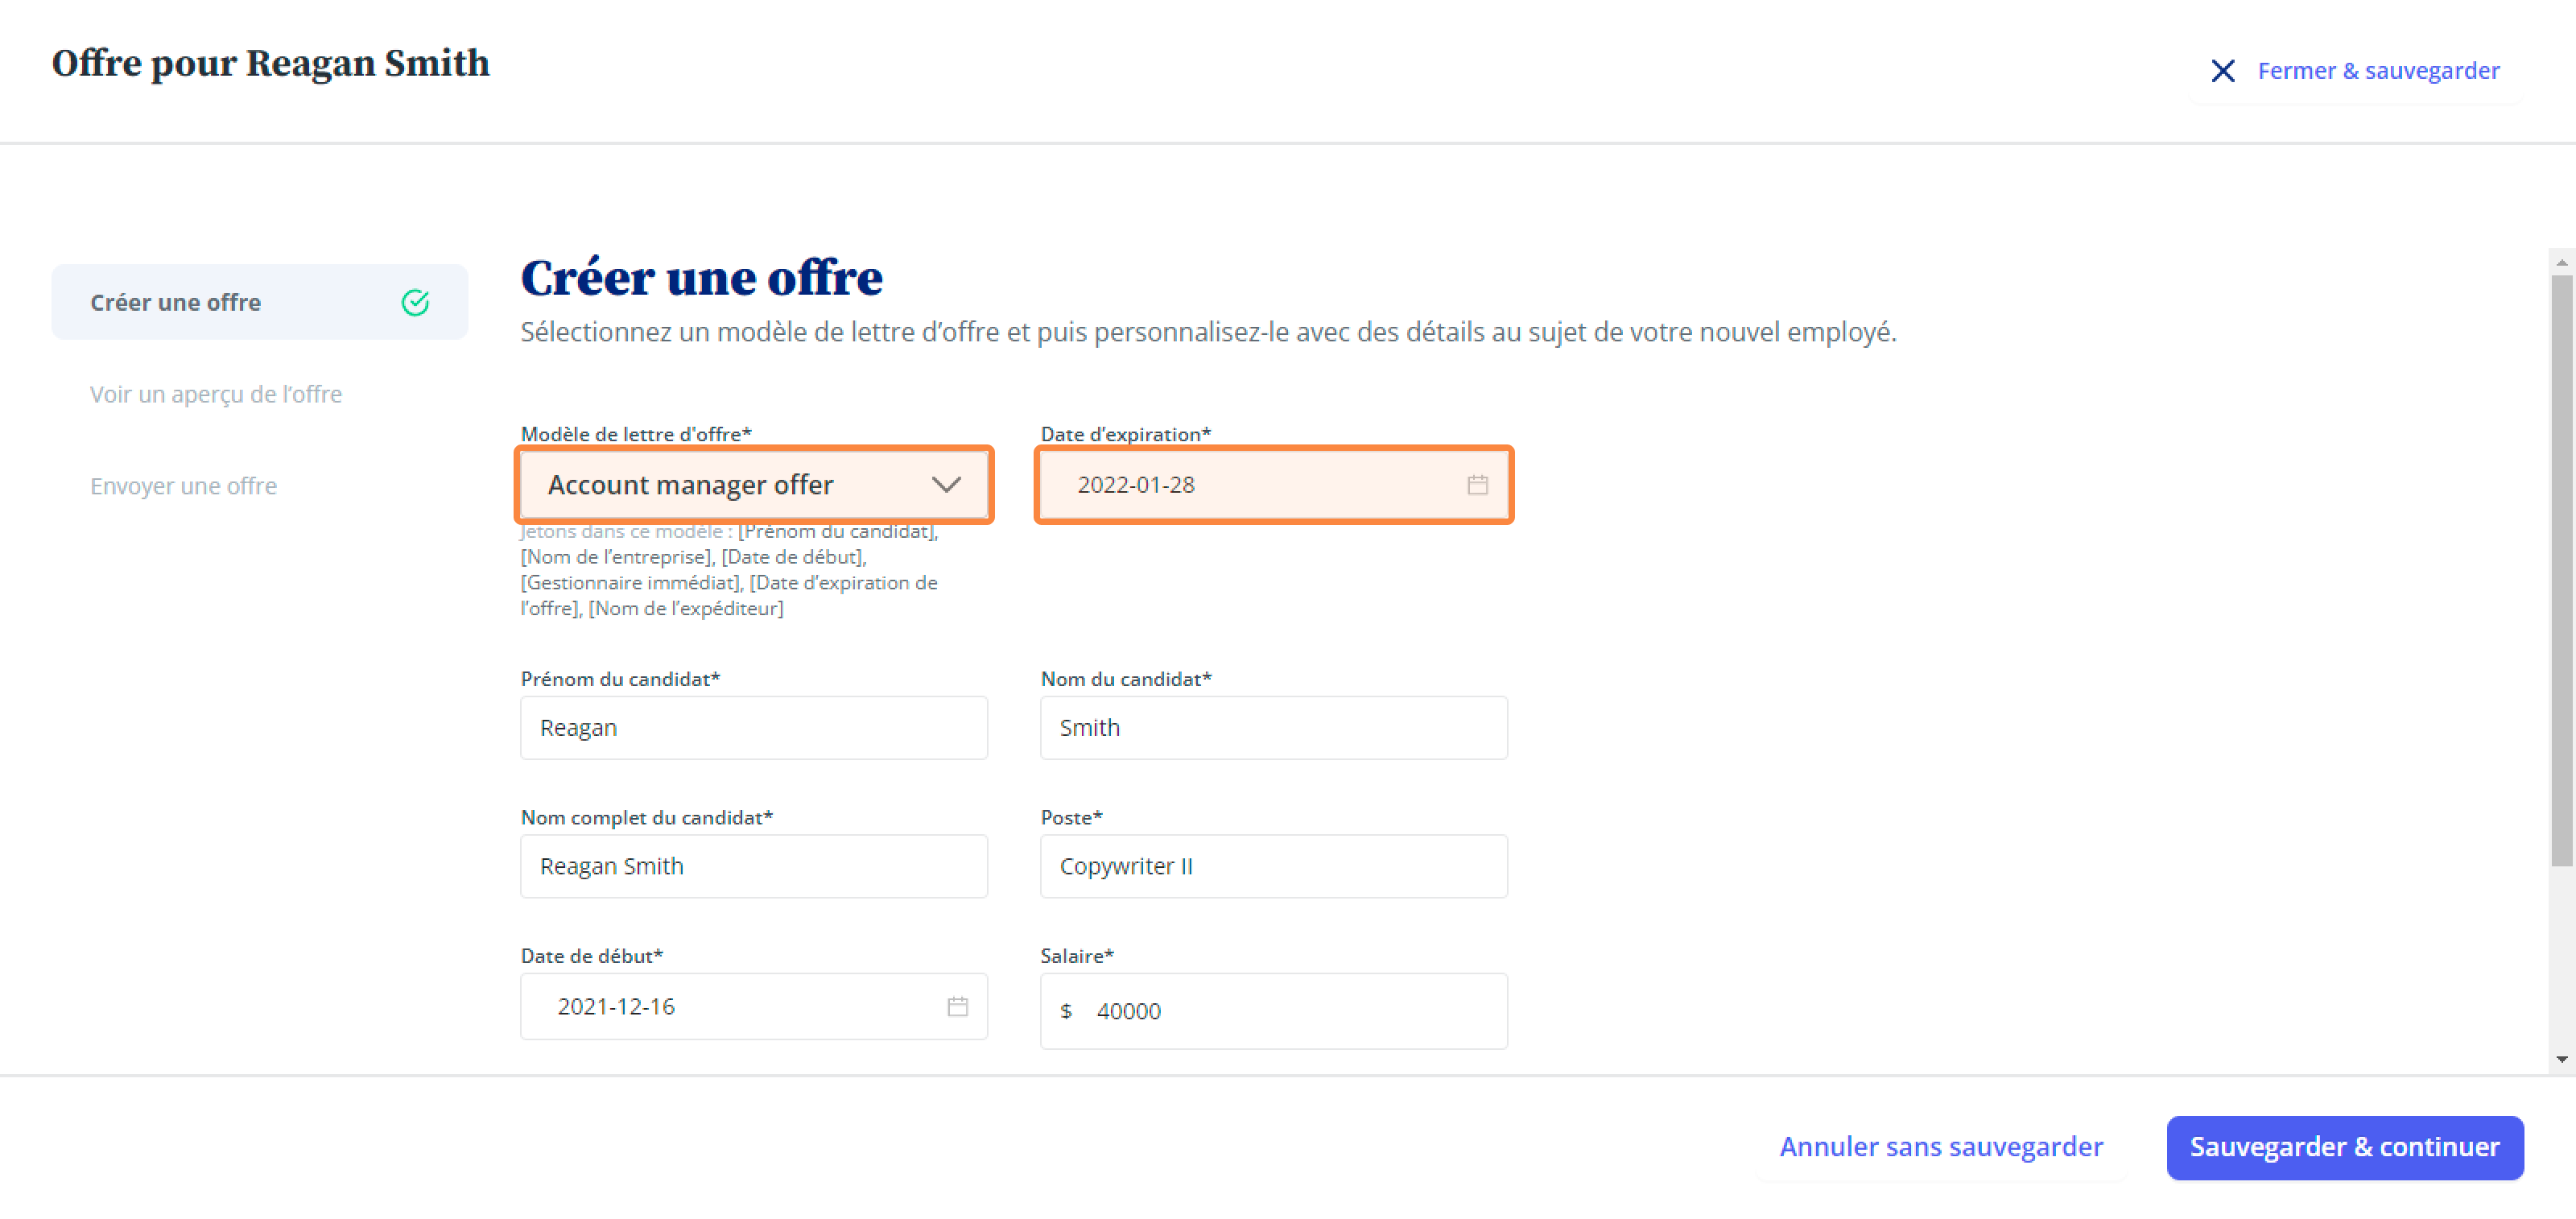
Task: Go to Envoyer une offre step
Action: (x=184, y=486)
